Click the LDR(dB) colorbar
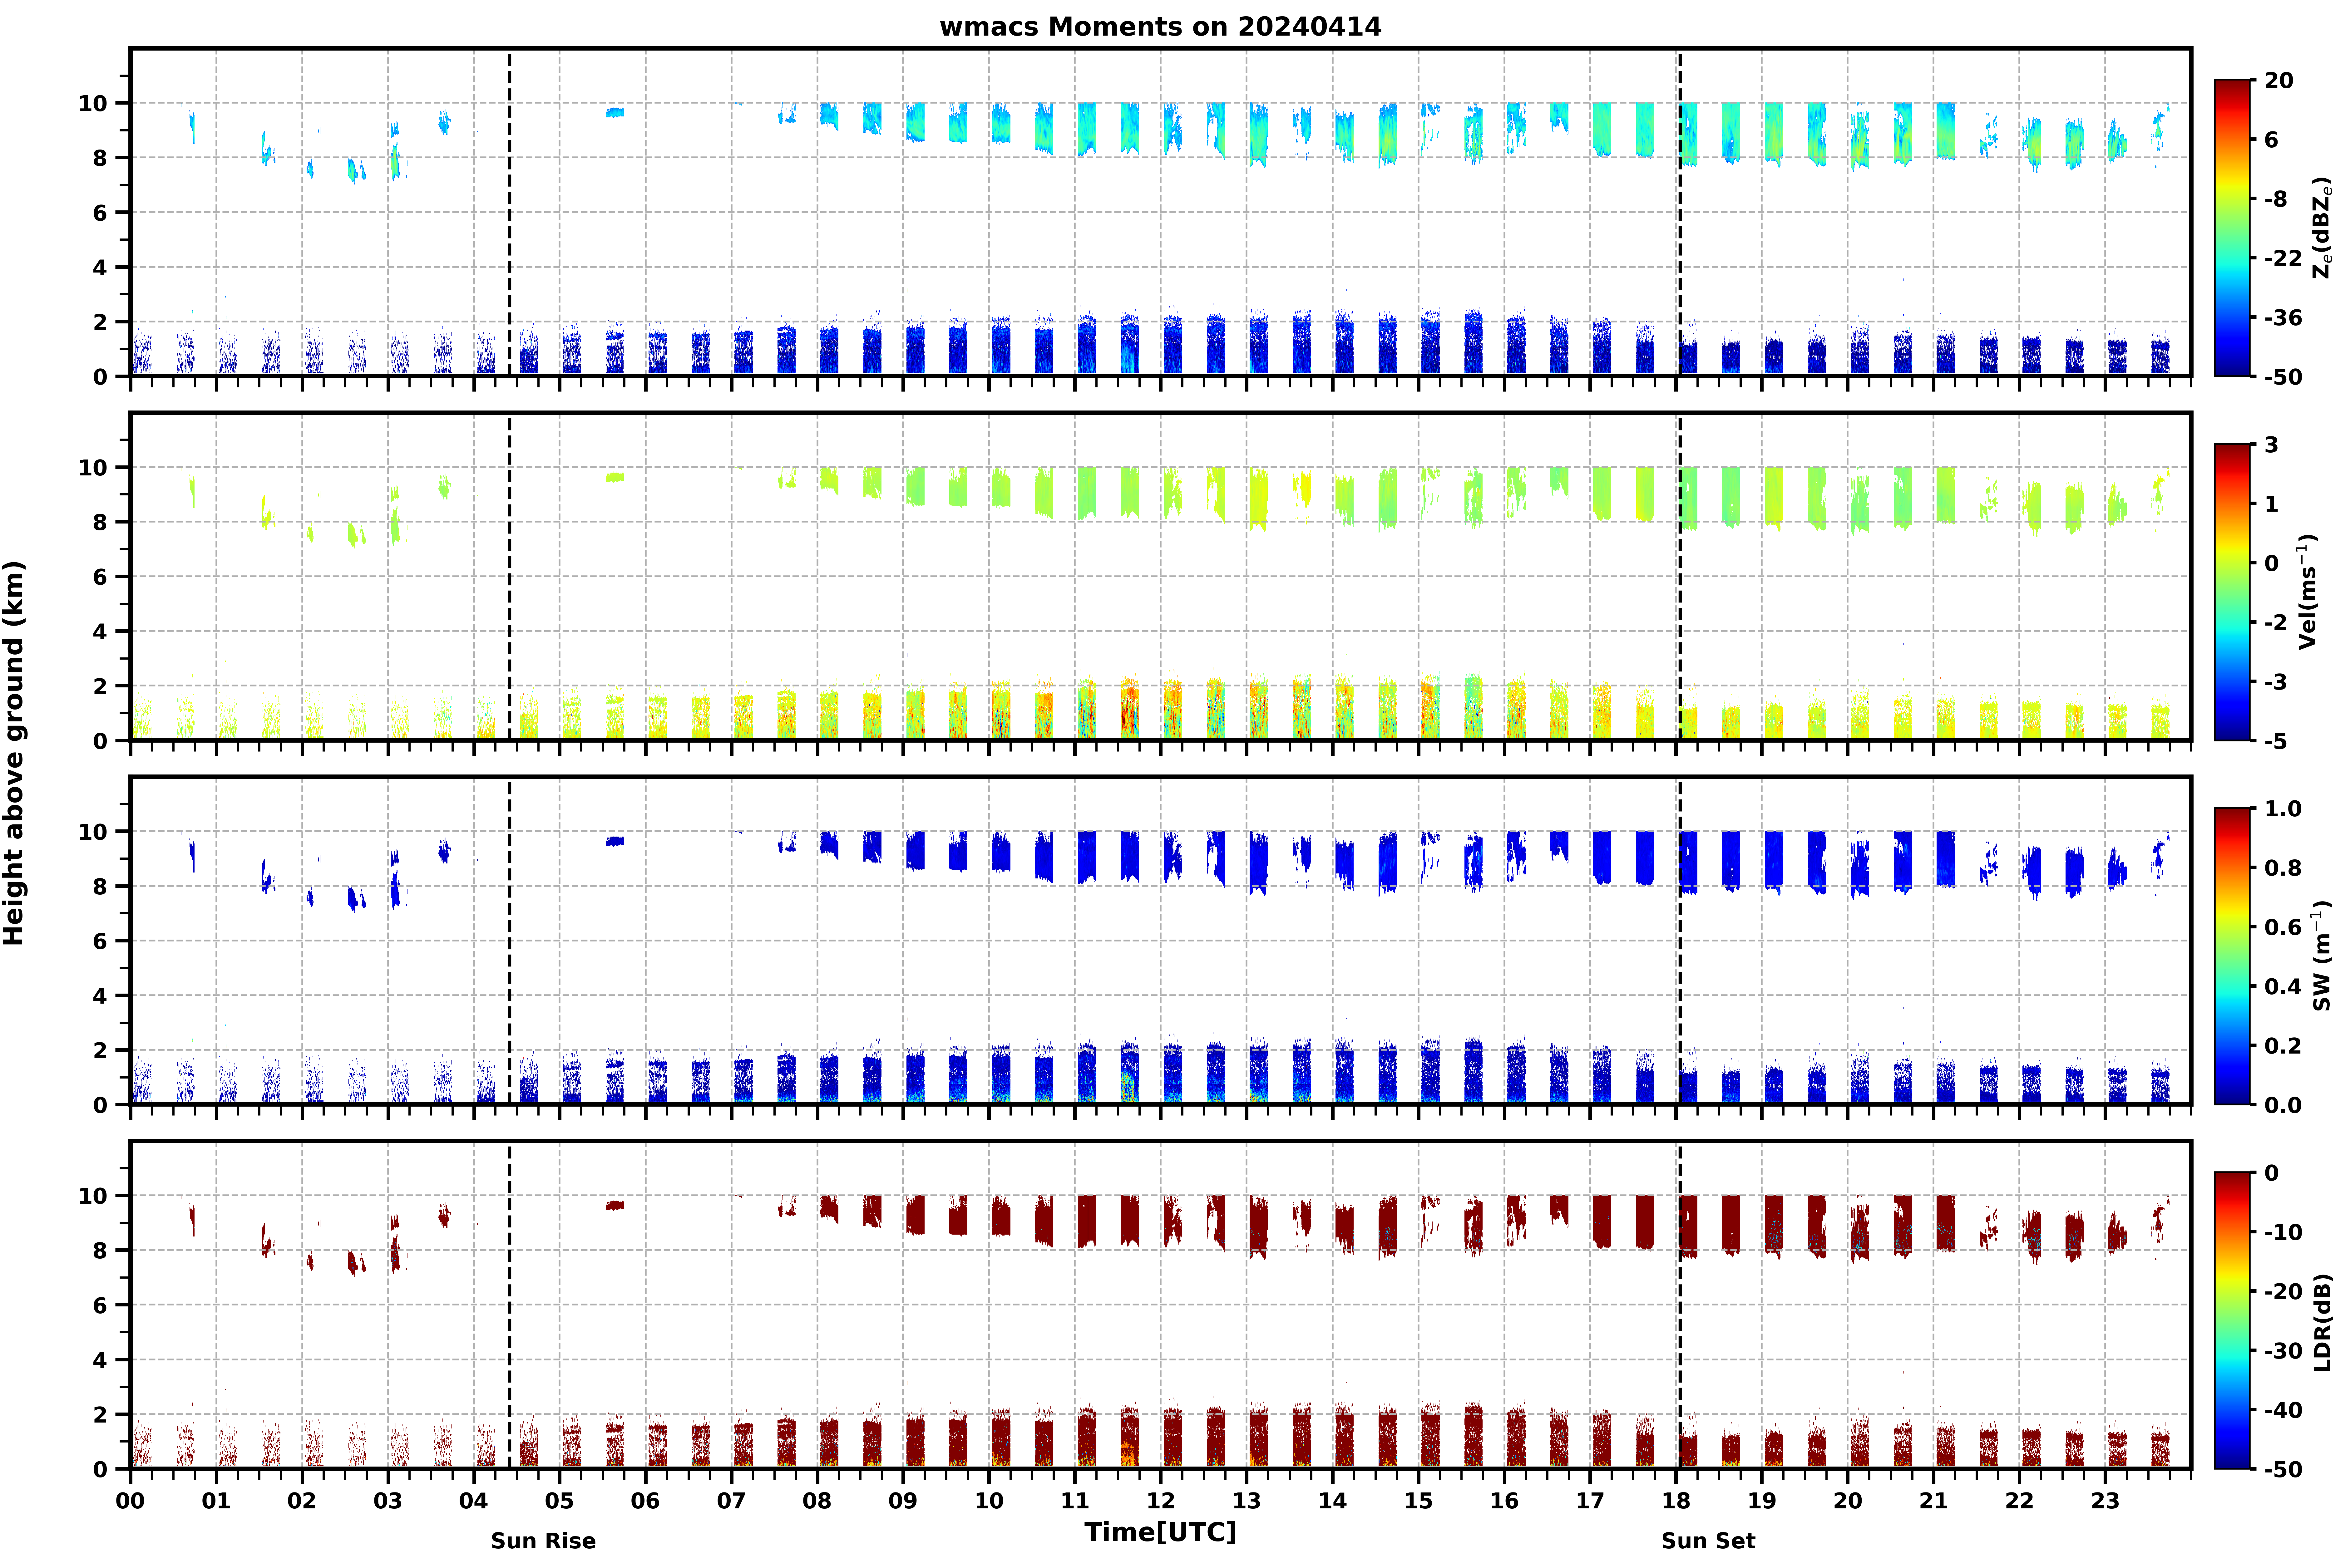The height and width of the screenshot is (1568, 2350). coord(2232,1320)
